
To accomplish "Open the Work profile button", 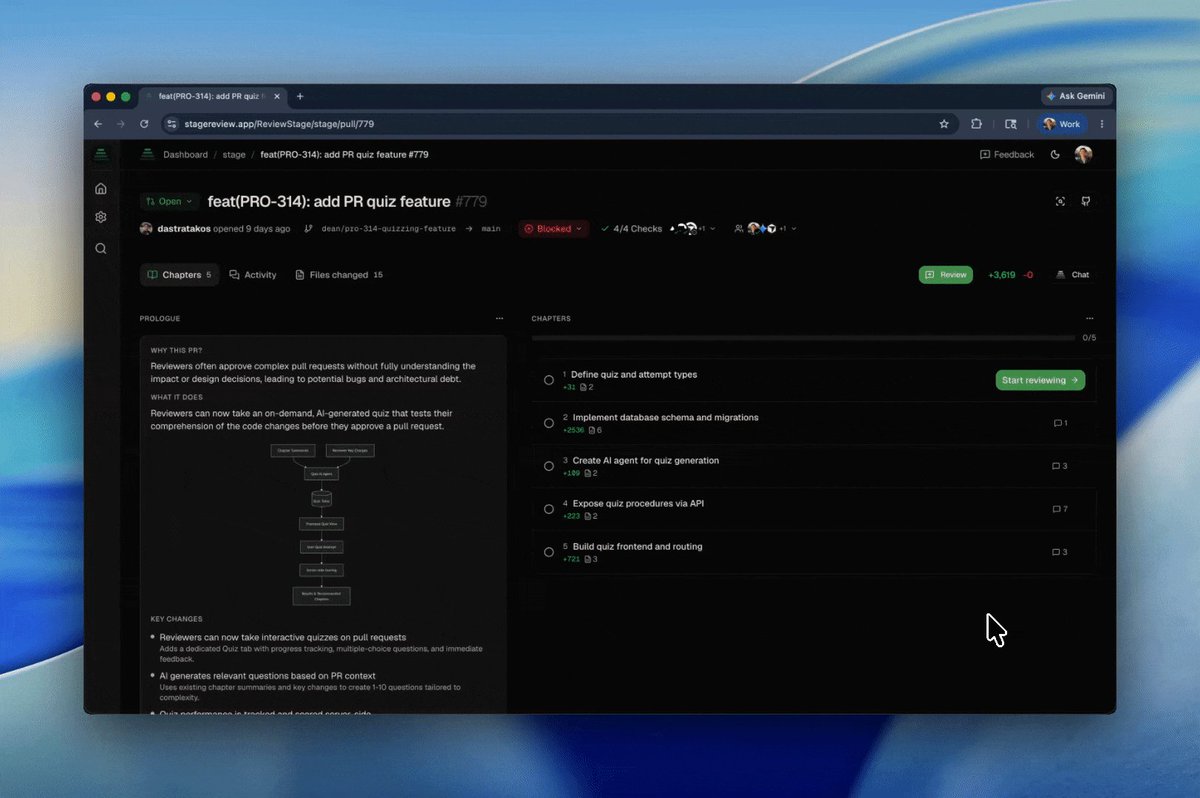I will [1062, 124].
